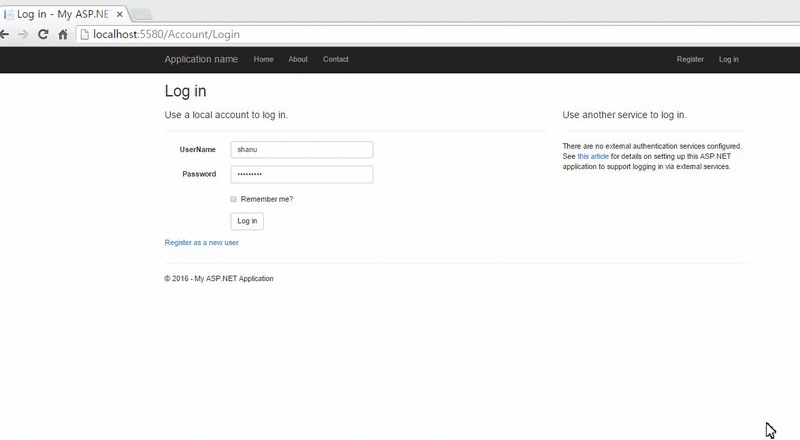Click the Password field label
The image size is (800, 440).
pyautogui.click(x=199, y=174)
